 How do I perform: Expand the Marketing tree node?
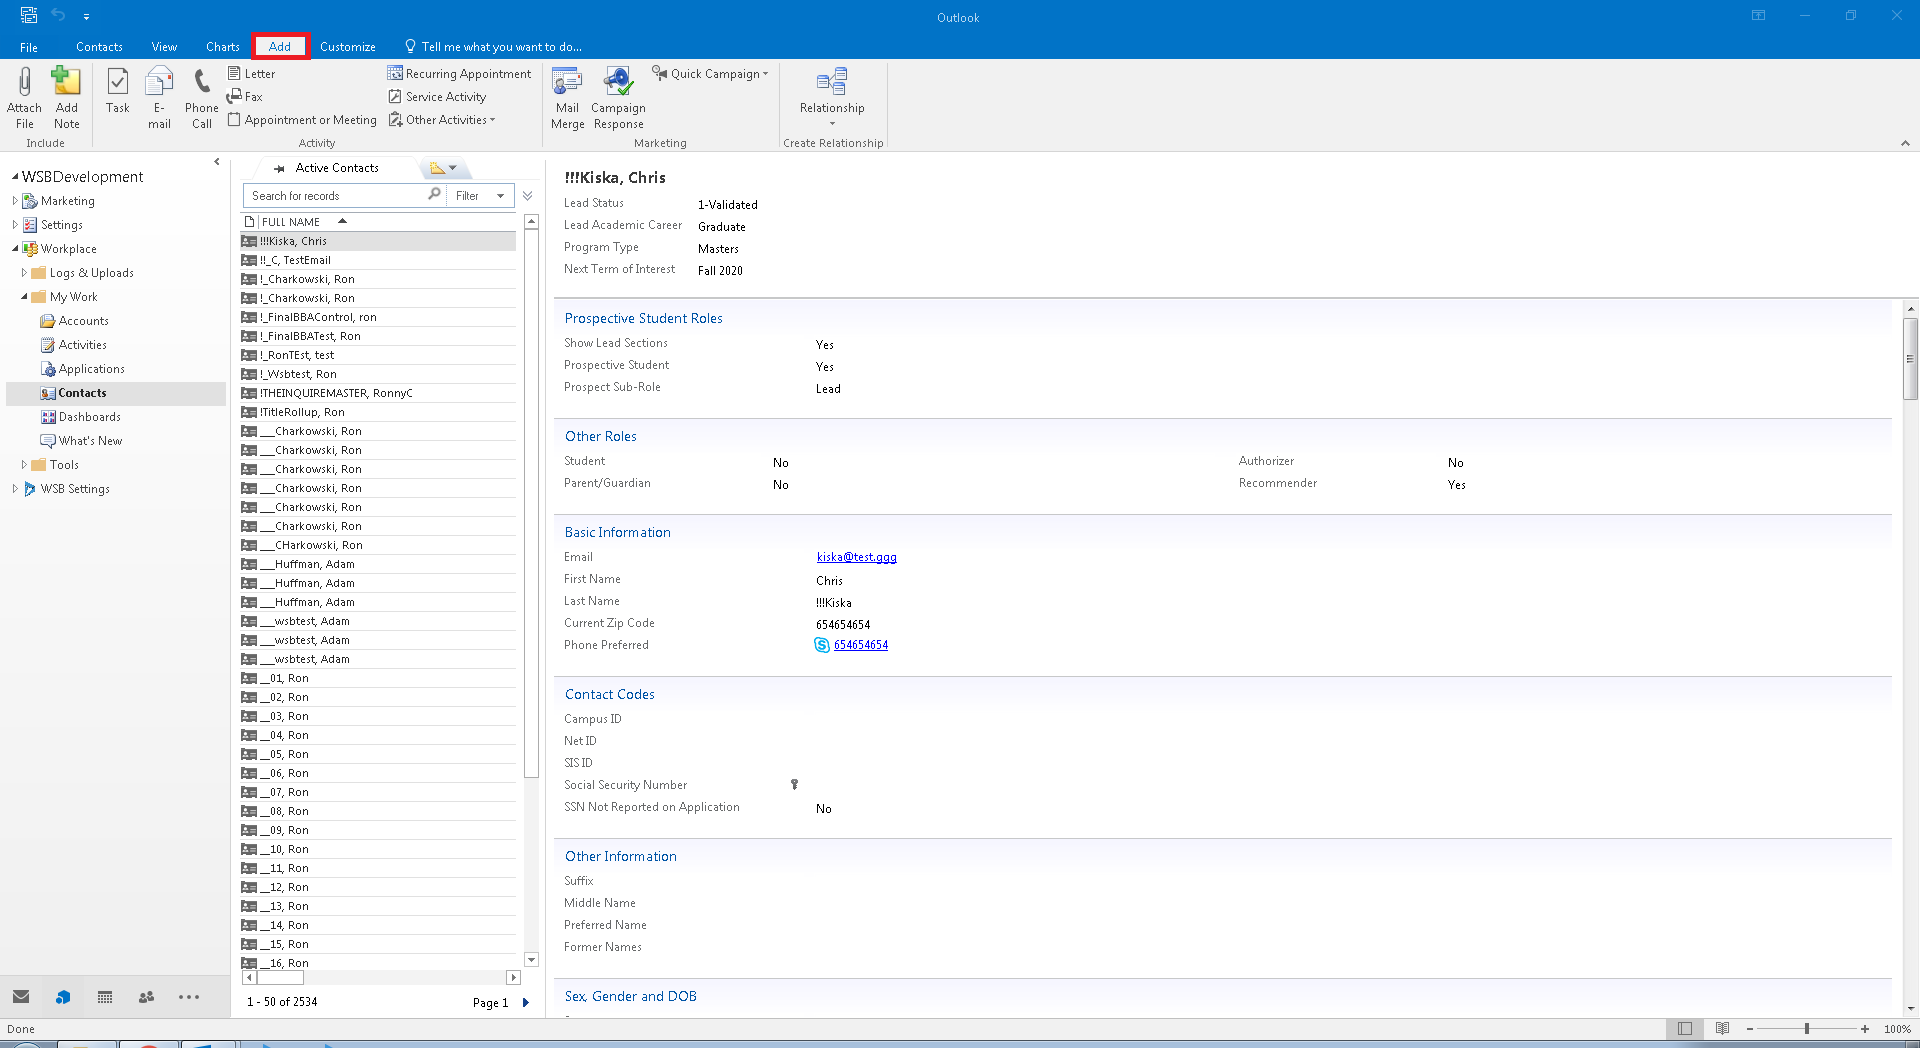pyautogui.click(x=15, y=201)
